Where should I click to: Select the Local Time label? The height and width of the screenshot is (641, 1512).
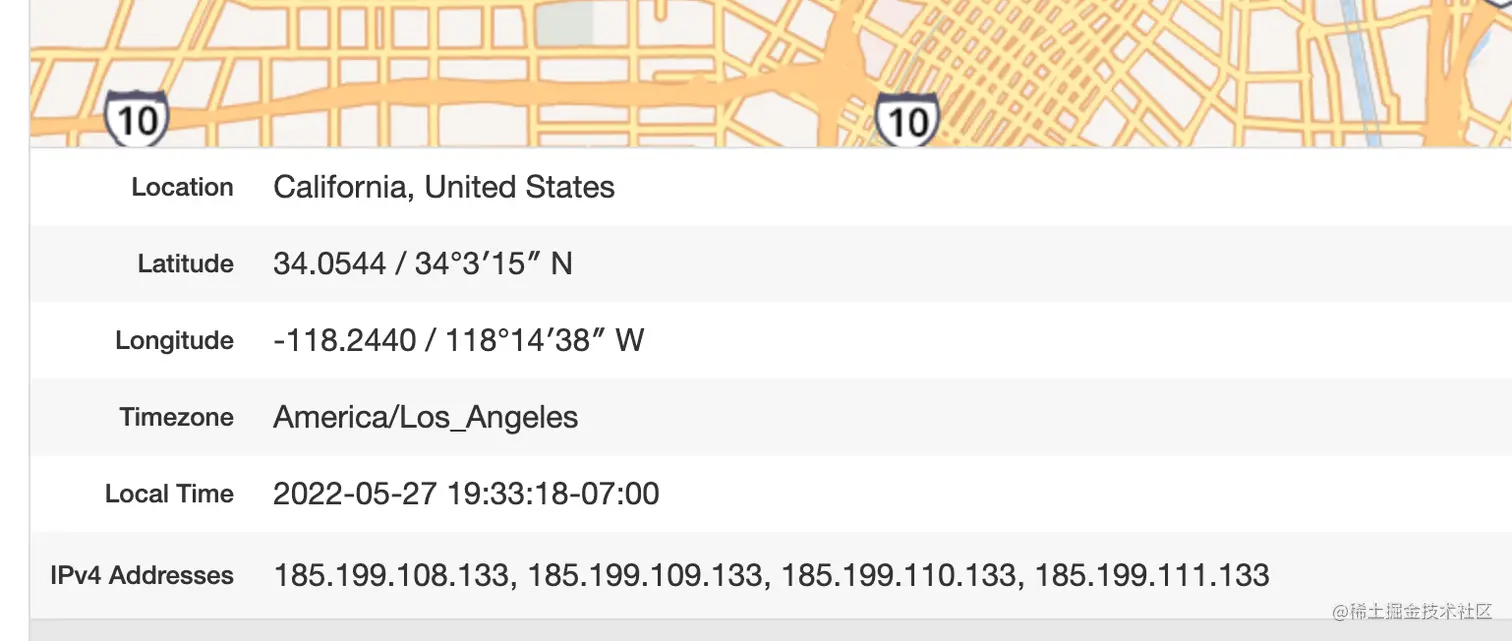tap(169, 494)
